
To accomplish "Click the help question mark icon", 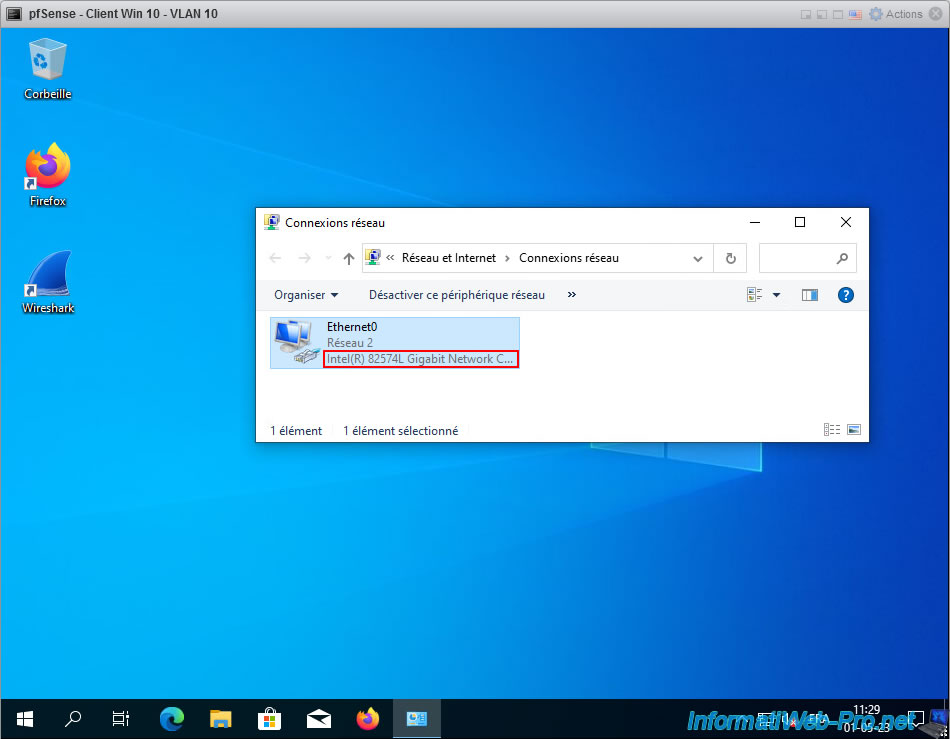I will (845, 295).
